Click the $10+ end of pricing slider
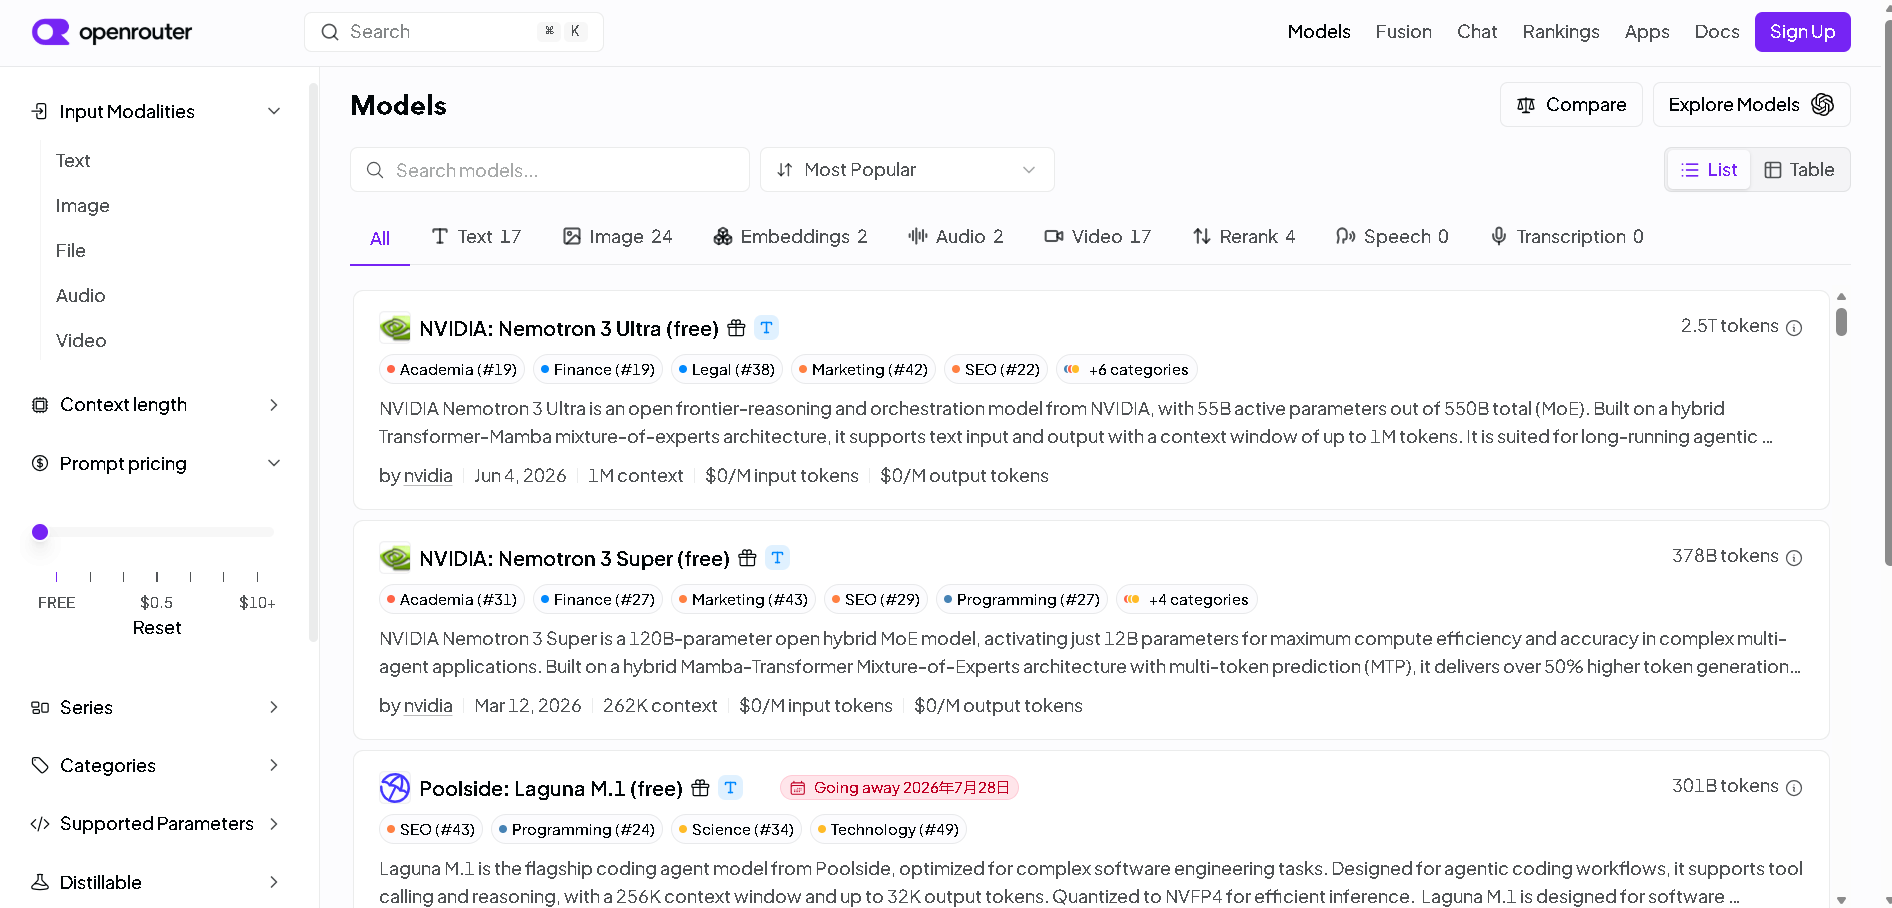Screen dimensions: 1892x908 coord(257,603)
